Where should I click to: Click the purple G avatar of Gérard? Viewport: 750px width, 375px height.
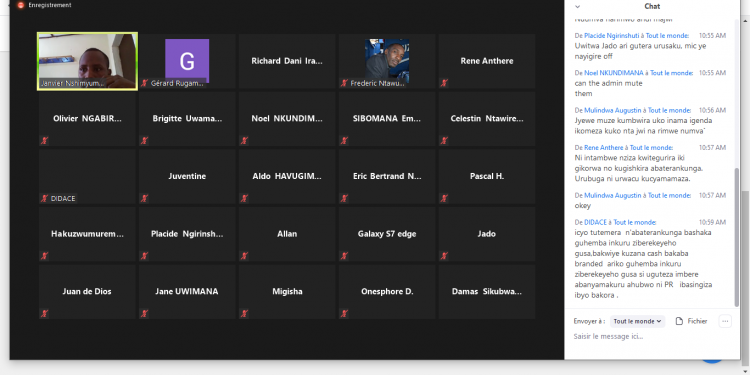pos(187,61)
